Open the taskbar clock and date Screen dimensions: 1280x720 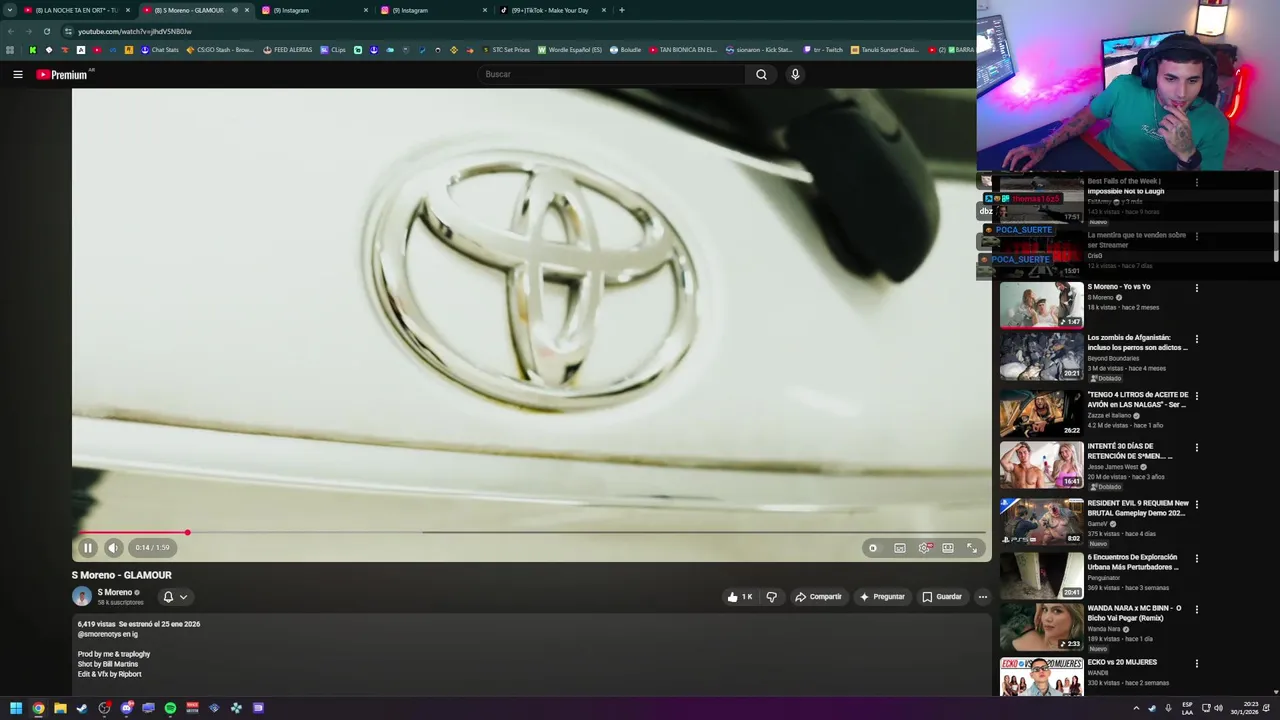1244,708
